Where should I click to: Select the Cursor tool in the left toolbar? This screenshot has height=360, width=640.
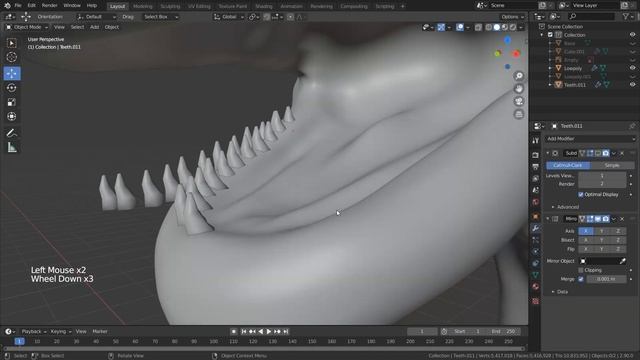[12, 57]
